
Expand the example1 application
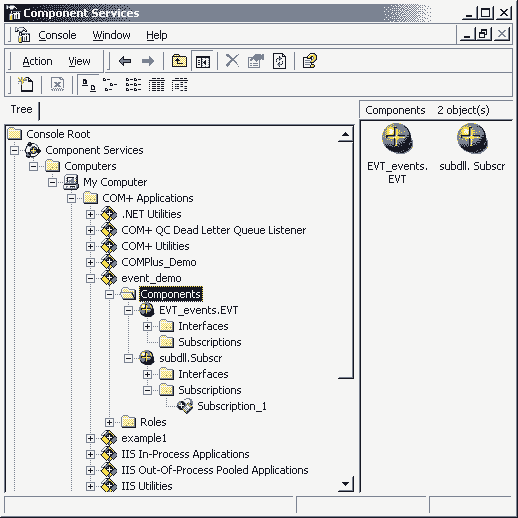tap(90, 438)
